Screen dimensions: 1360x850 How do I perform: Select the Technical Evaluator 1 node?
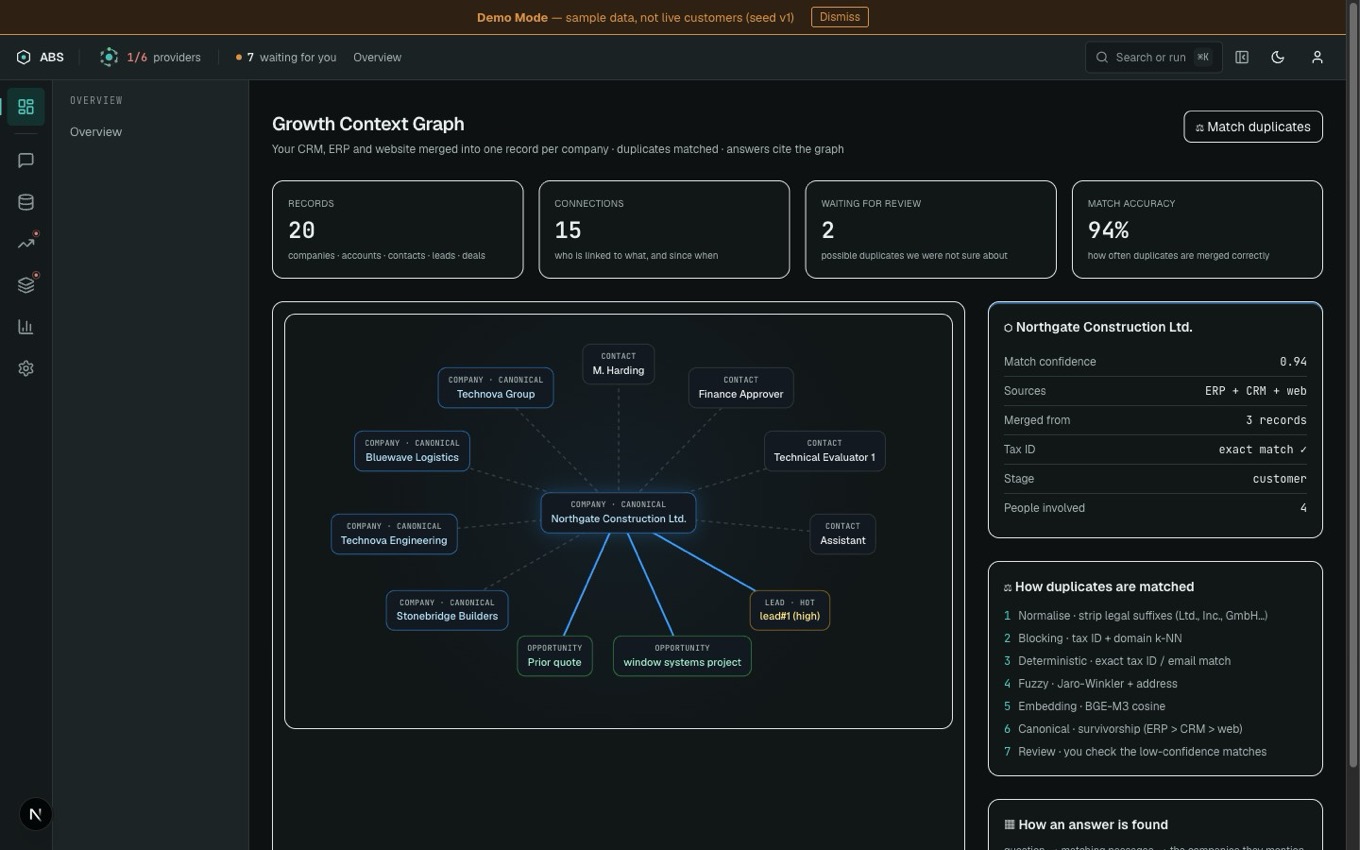tap(824, 450)
